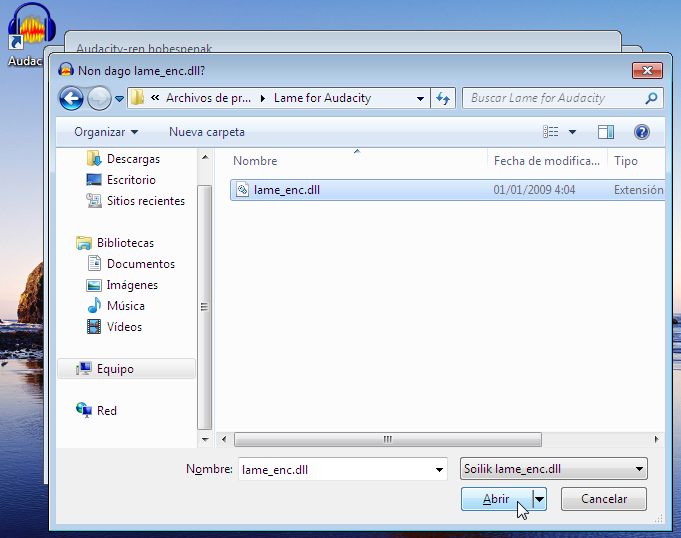This screenshot has width=681, height=538.
Task: Open Documentos library
Action: pos(141,264)
